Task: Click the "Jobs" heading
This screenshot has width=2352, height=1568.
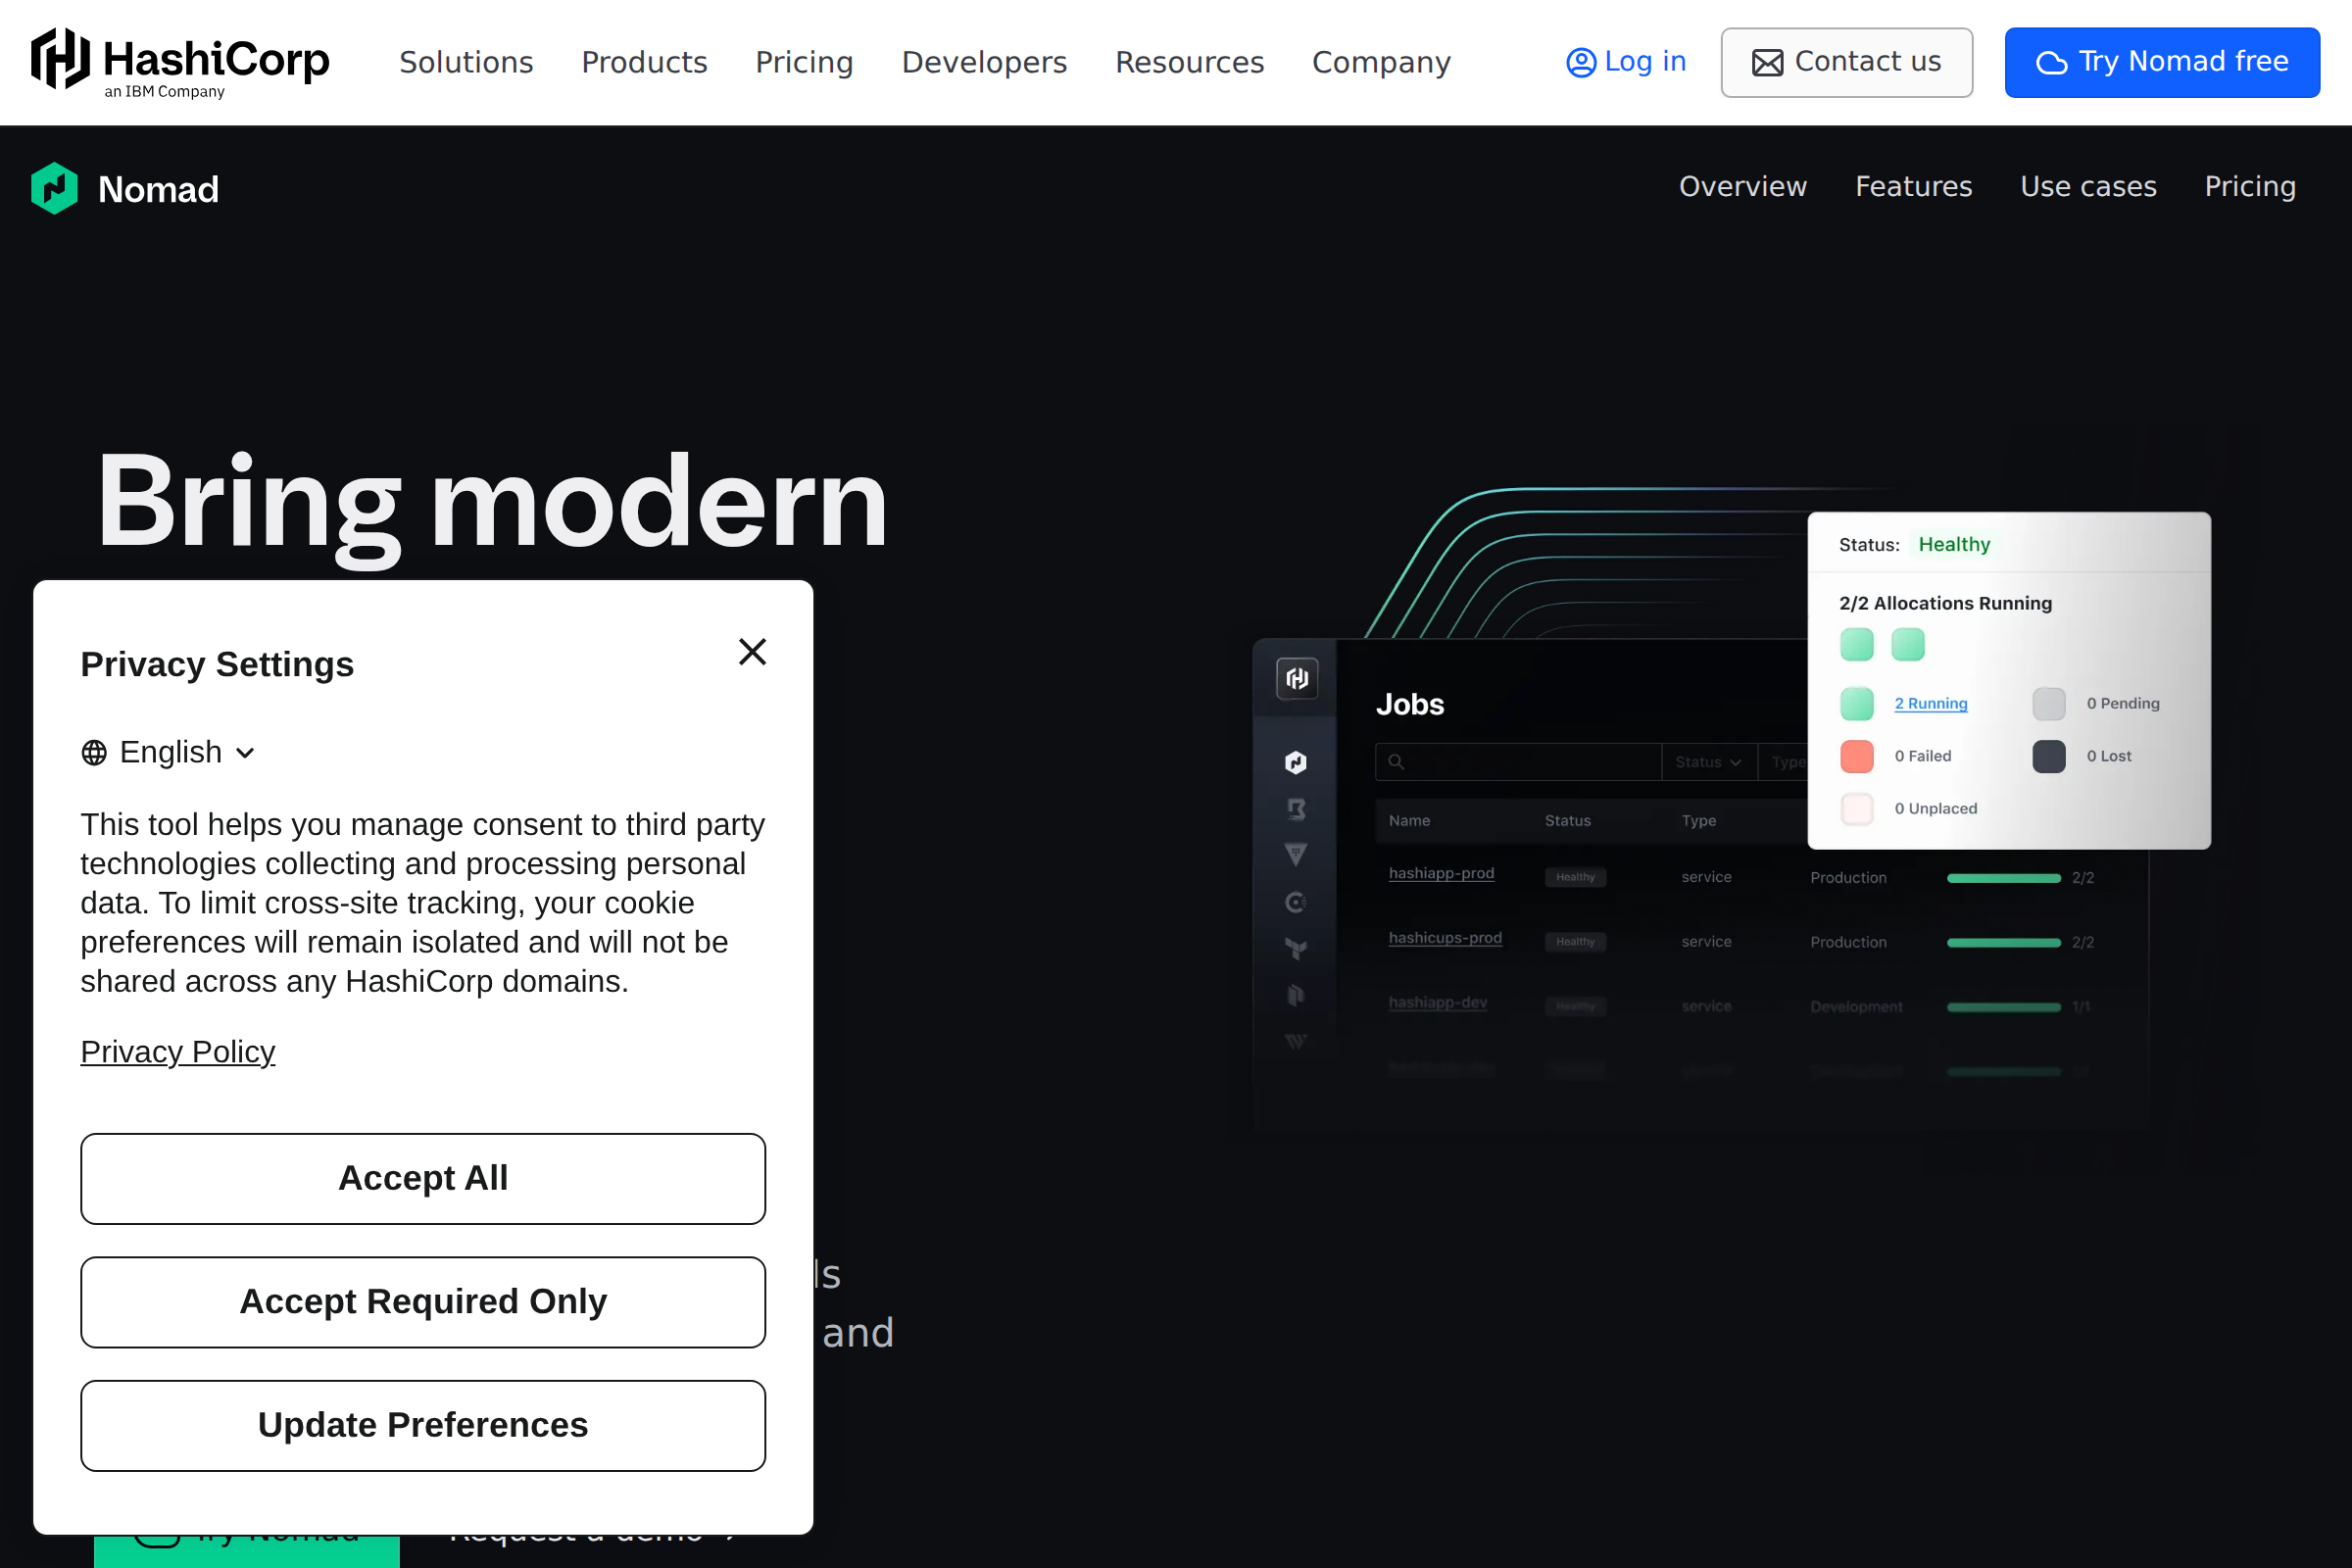Action: point(1410,705)
